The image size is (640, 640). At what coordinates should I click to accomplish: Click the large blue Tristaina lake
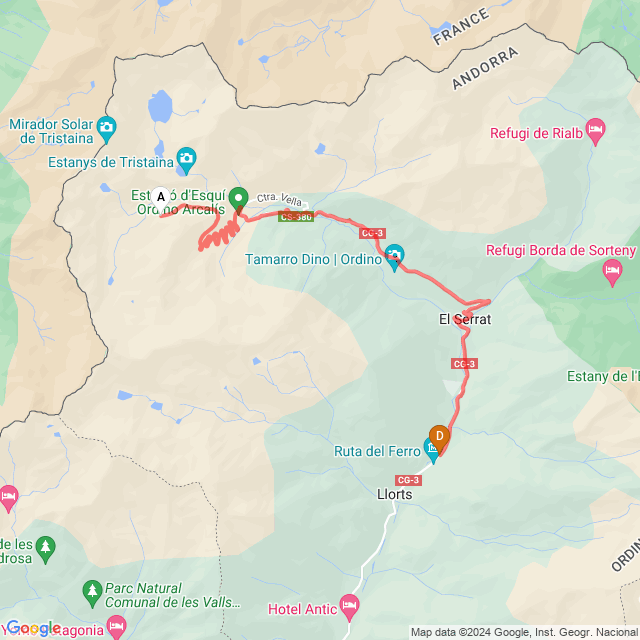click(x=160, y=107)
